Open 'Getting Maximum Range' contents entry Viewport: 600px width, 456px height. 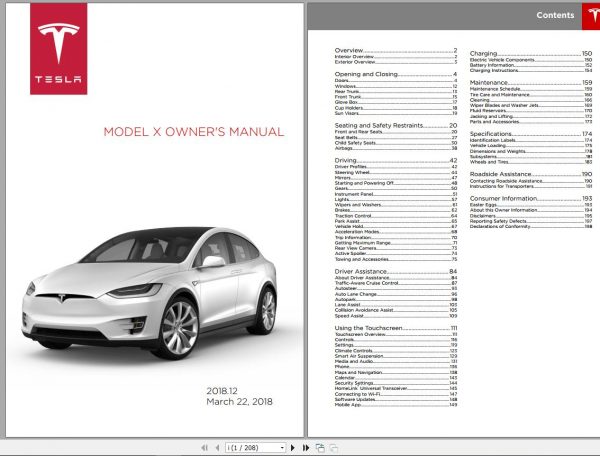(396, 243)
